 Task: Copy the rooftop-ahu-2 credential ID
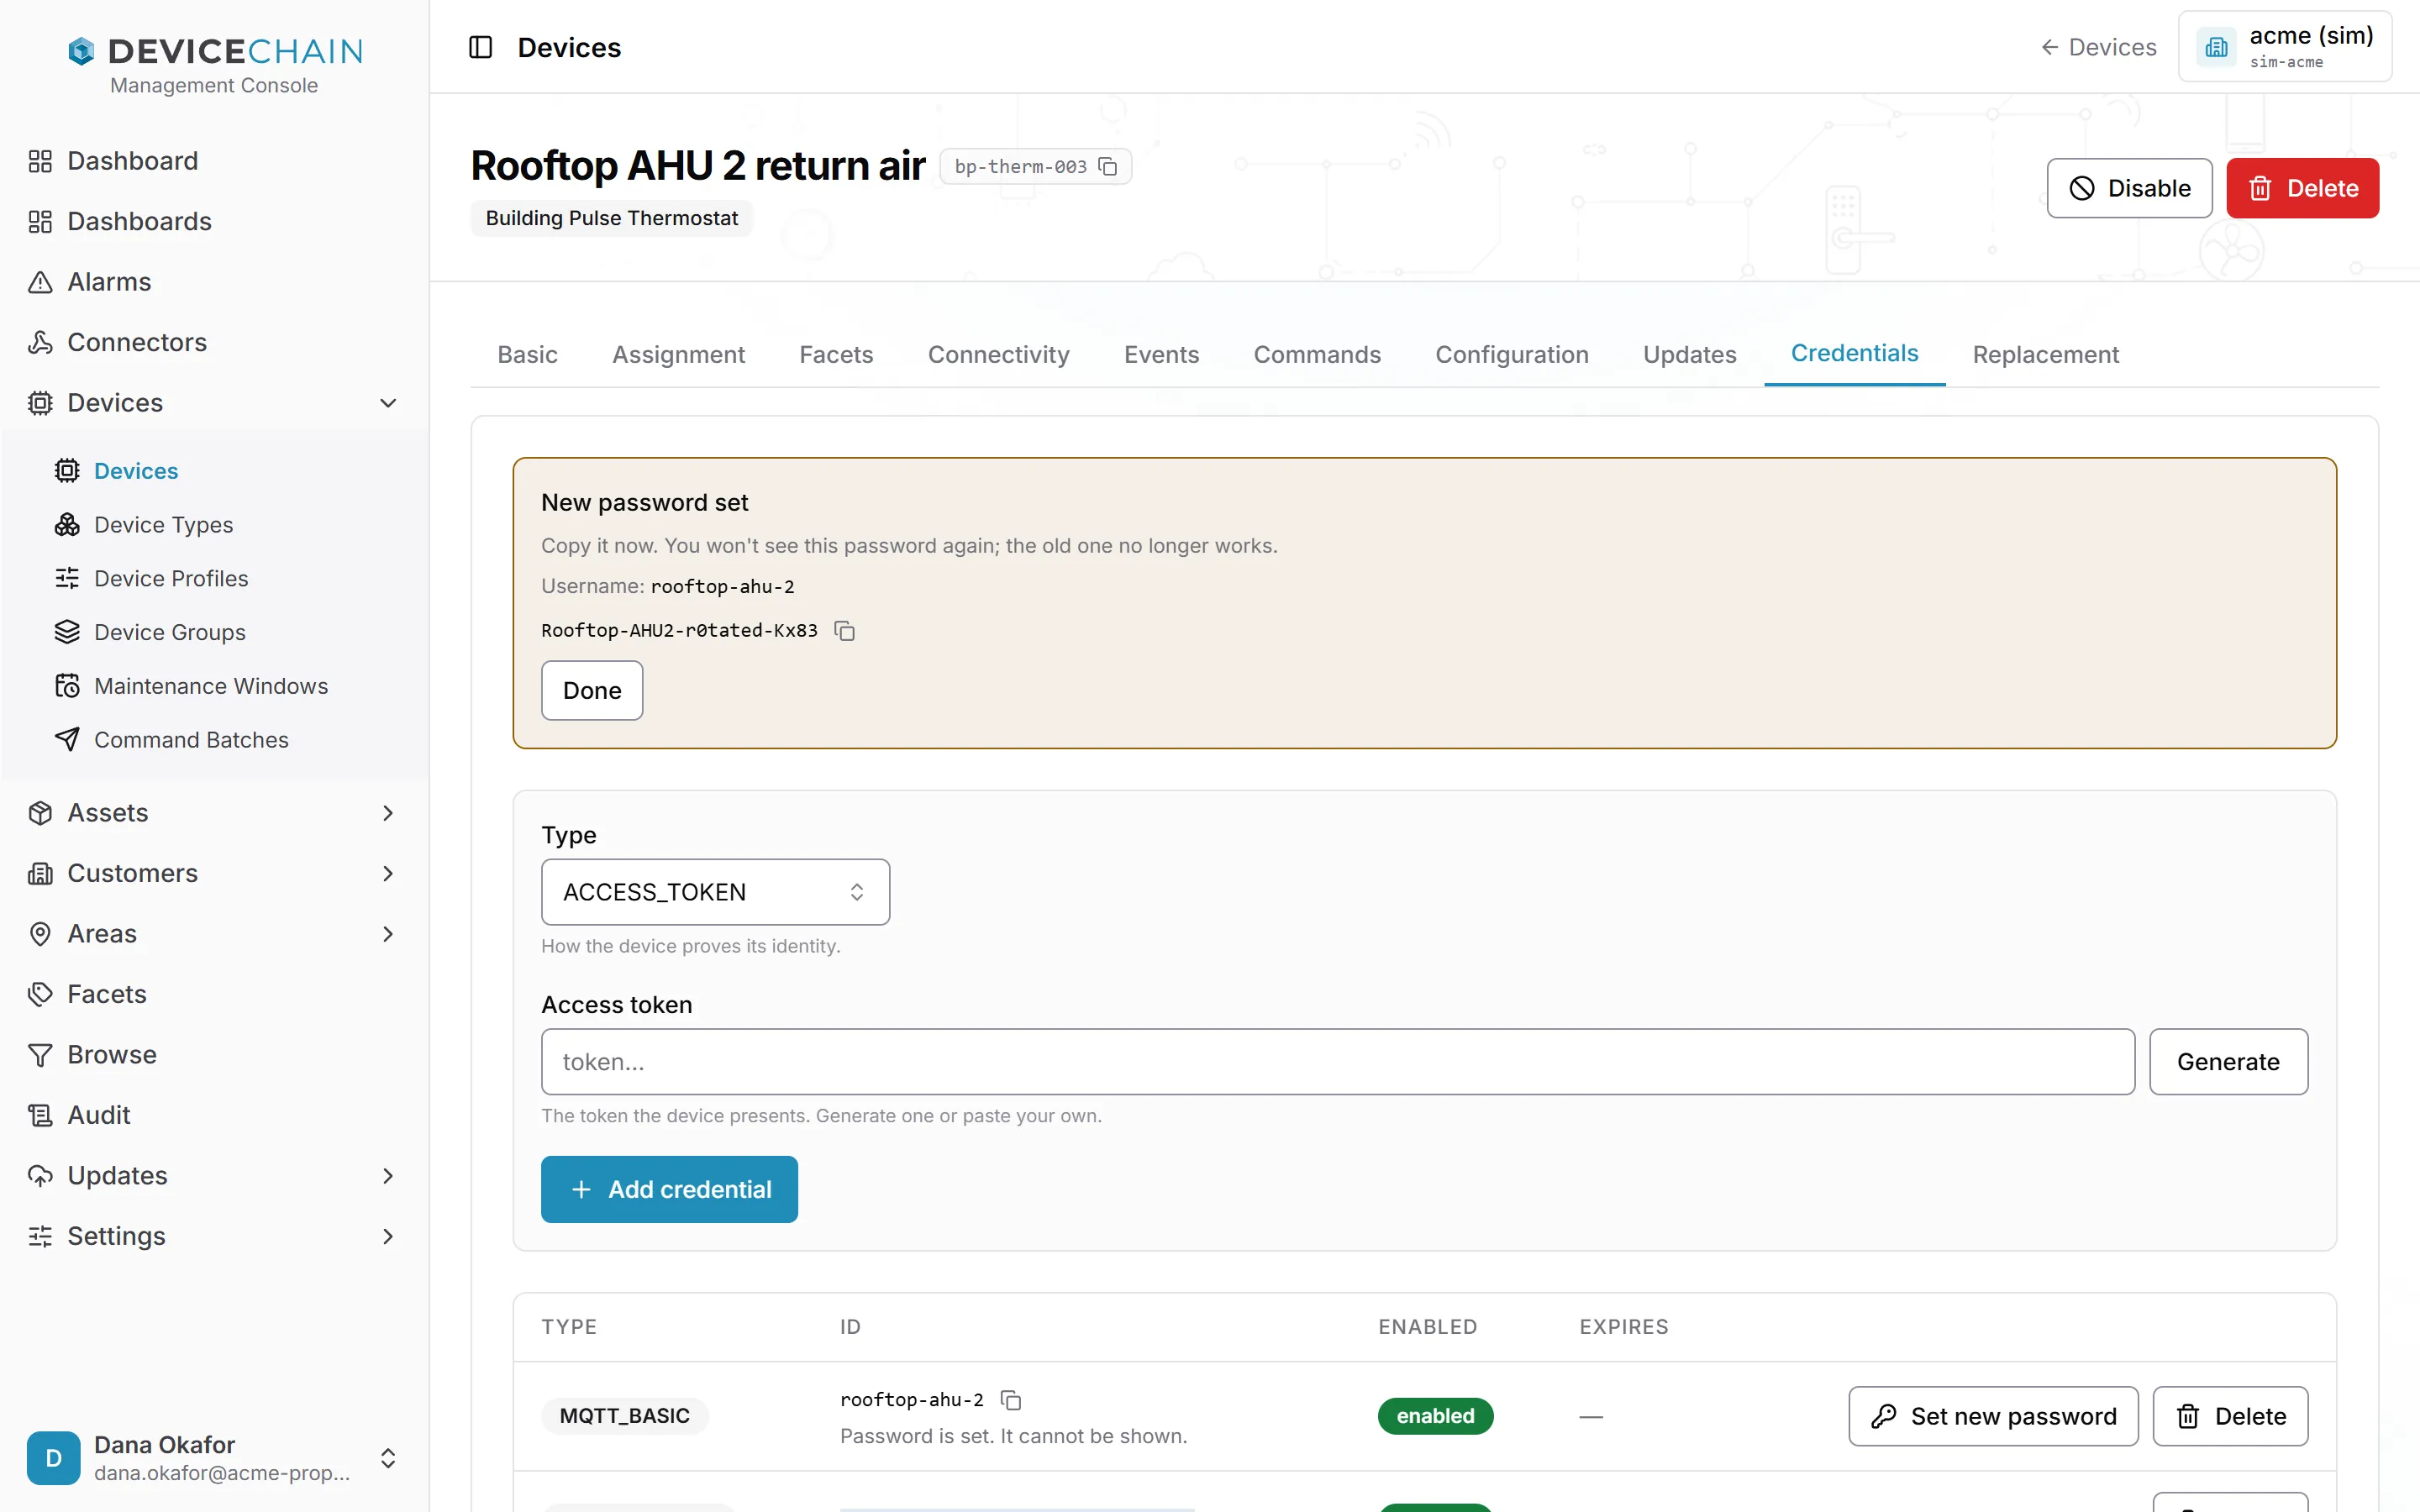point(1011,1400)
